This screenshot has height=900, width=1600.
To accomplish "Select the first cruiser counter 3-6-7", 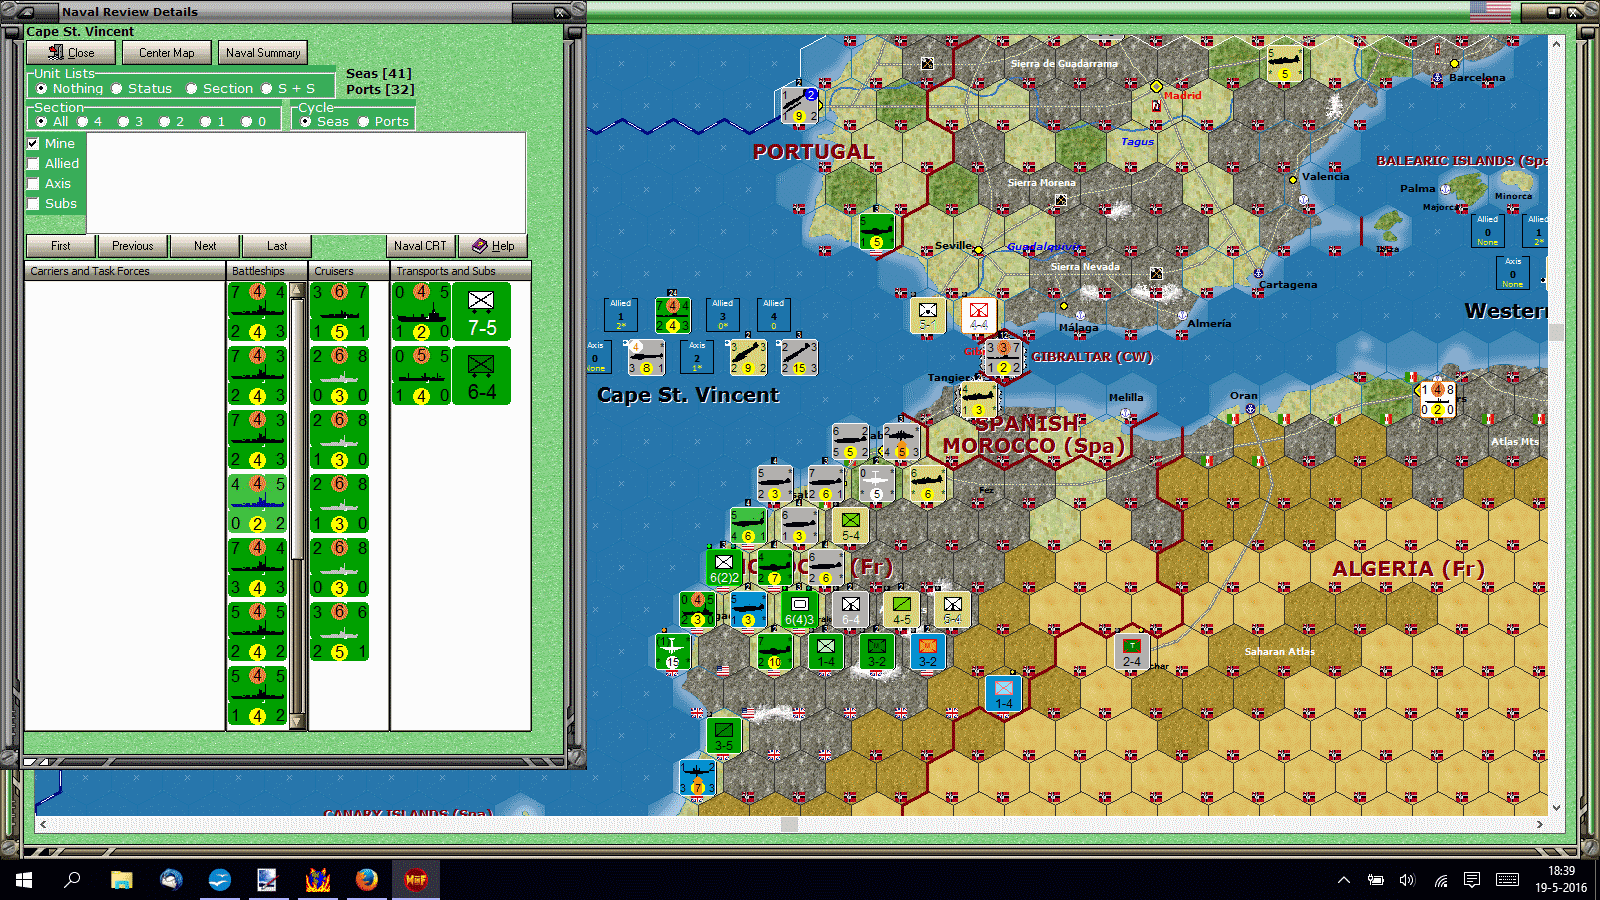I will [339, 312].
